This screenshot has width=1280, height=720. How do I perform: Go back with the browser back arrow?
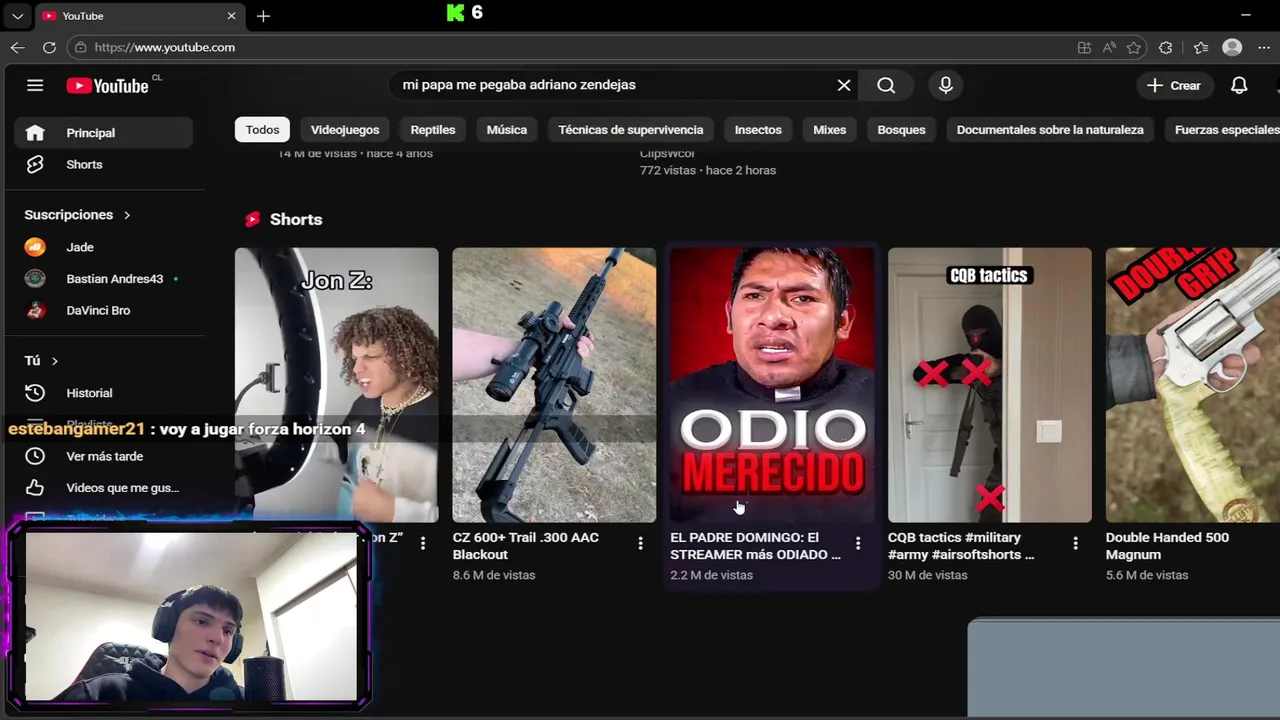17,47
